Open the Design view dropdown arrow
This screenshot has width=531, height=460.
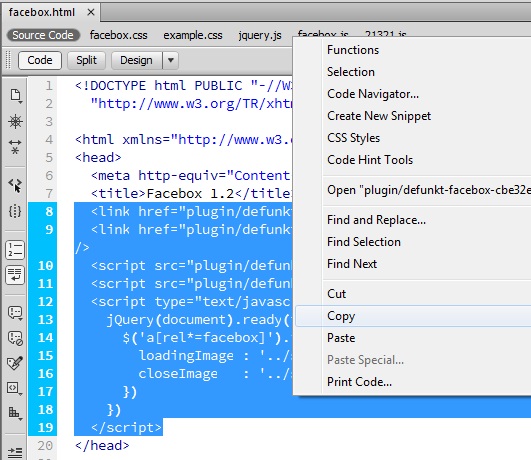click(x=171, y=60)
